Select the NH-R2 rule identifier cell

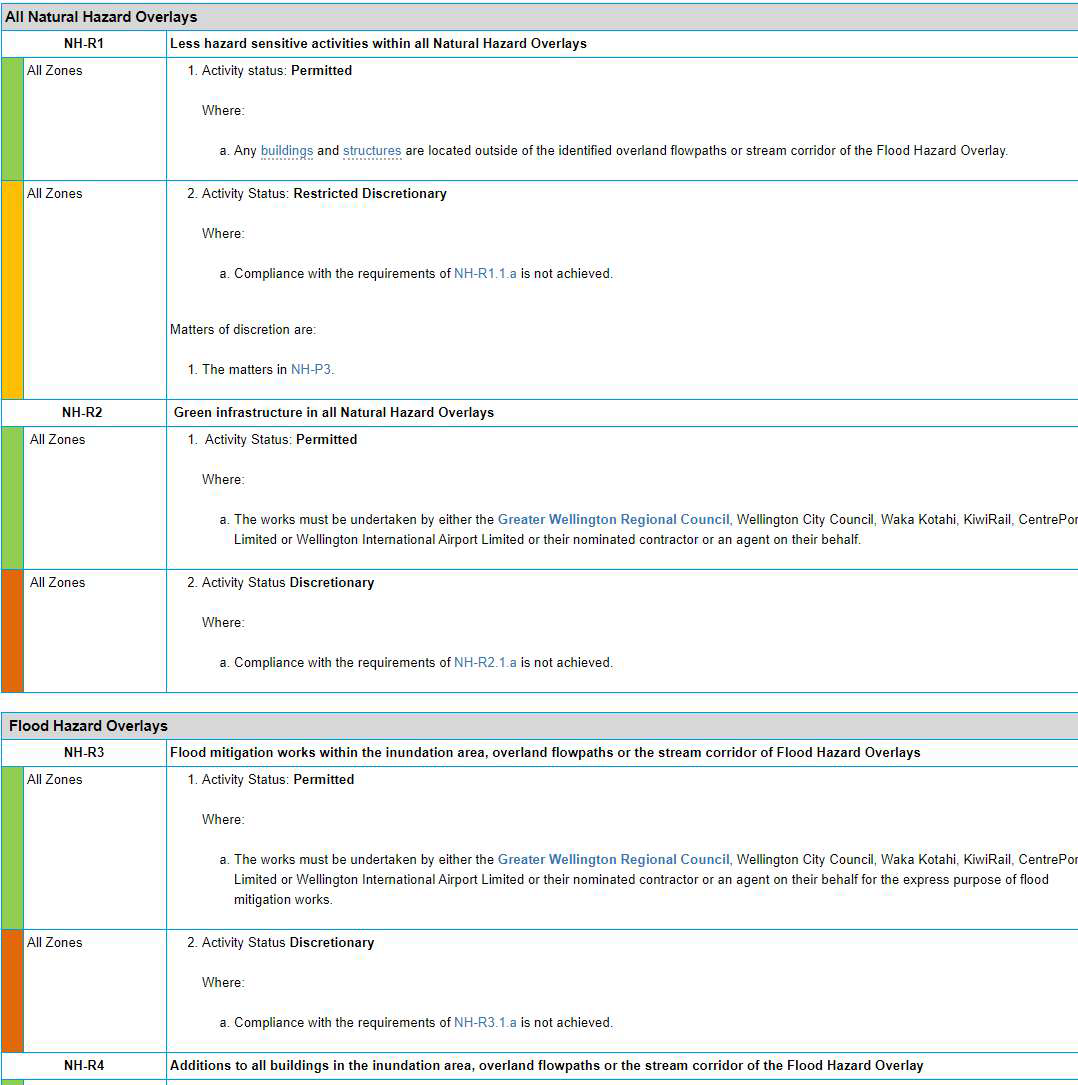pos(83,413)
